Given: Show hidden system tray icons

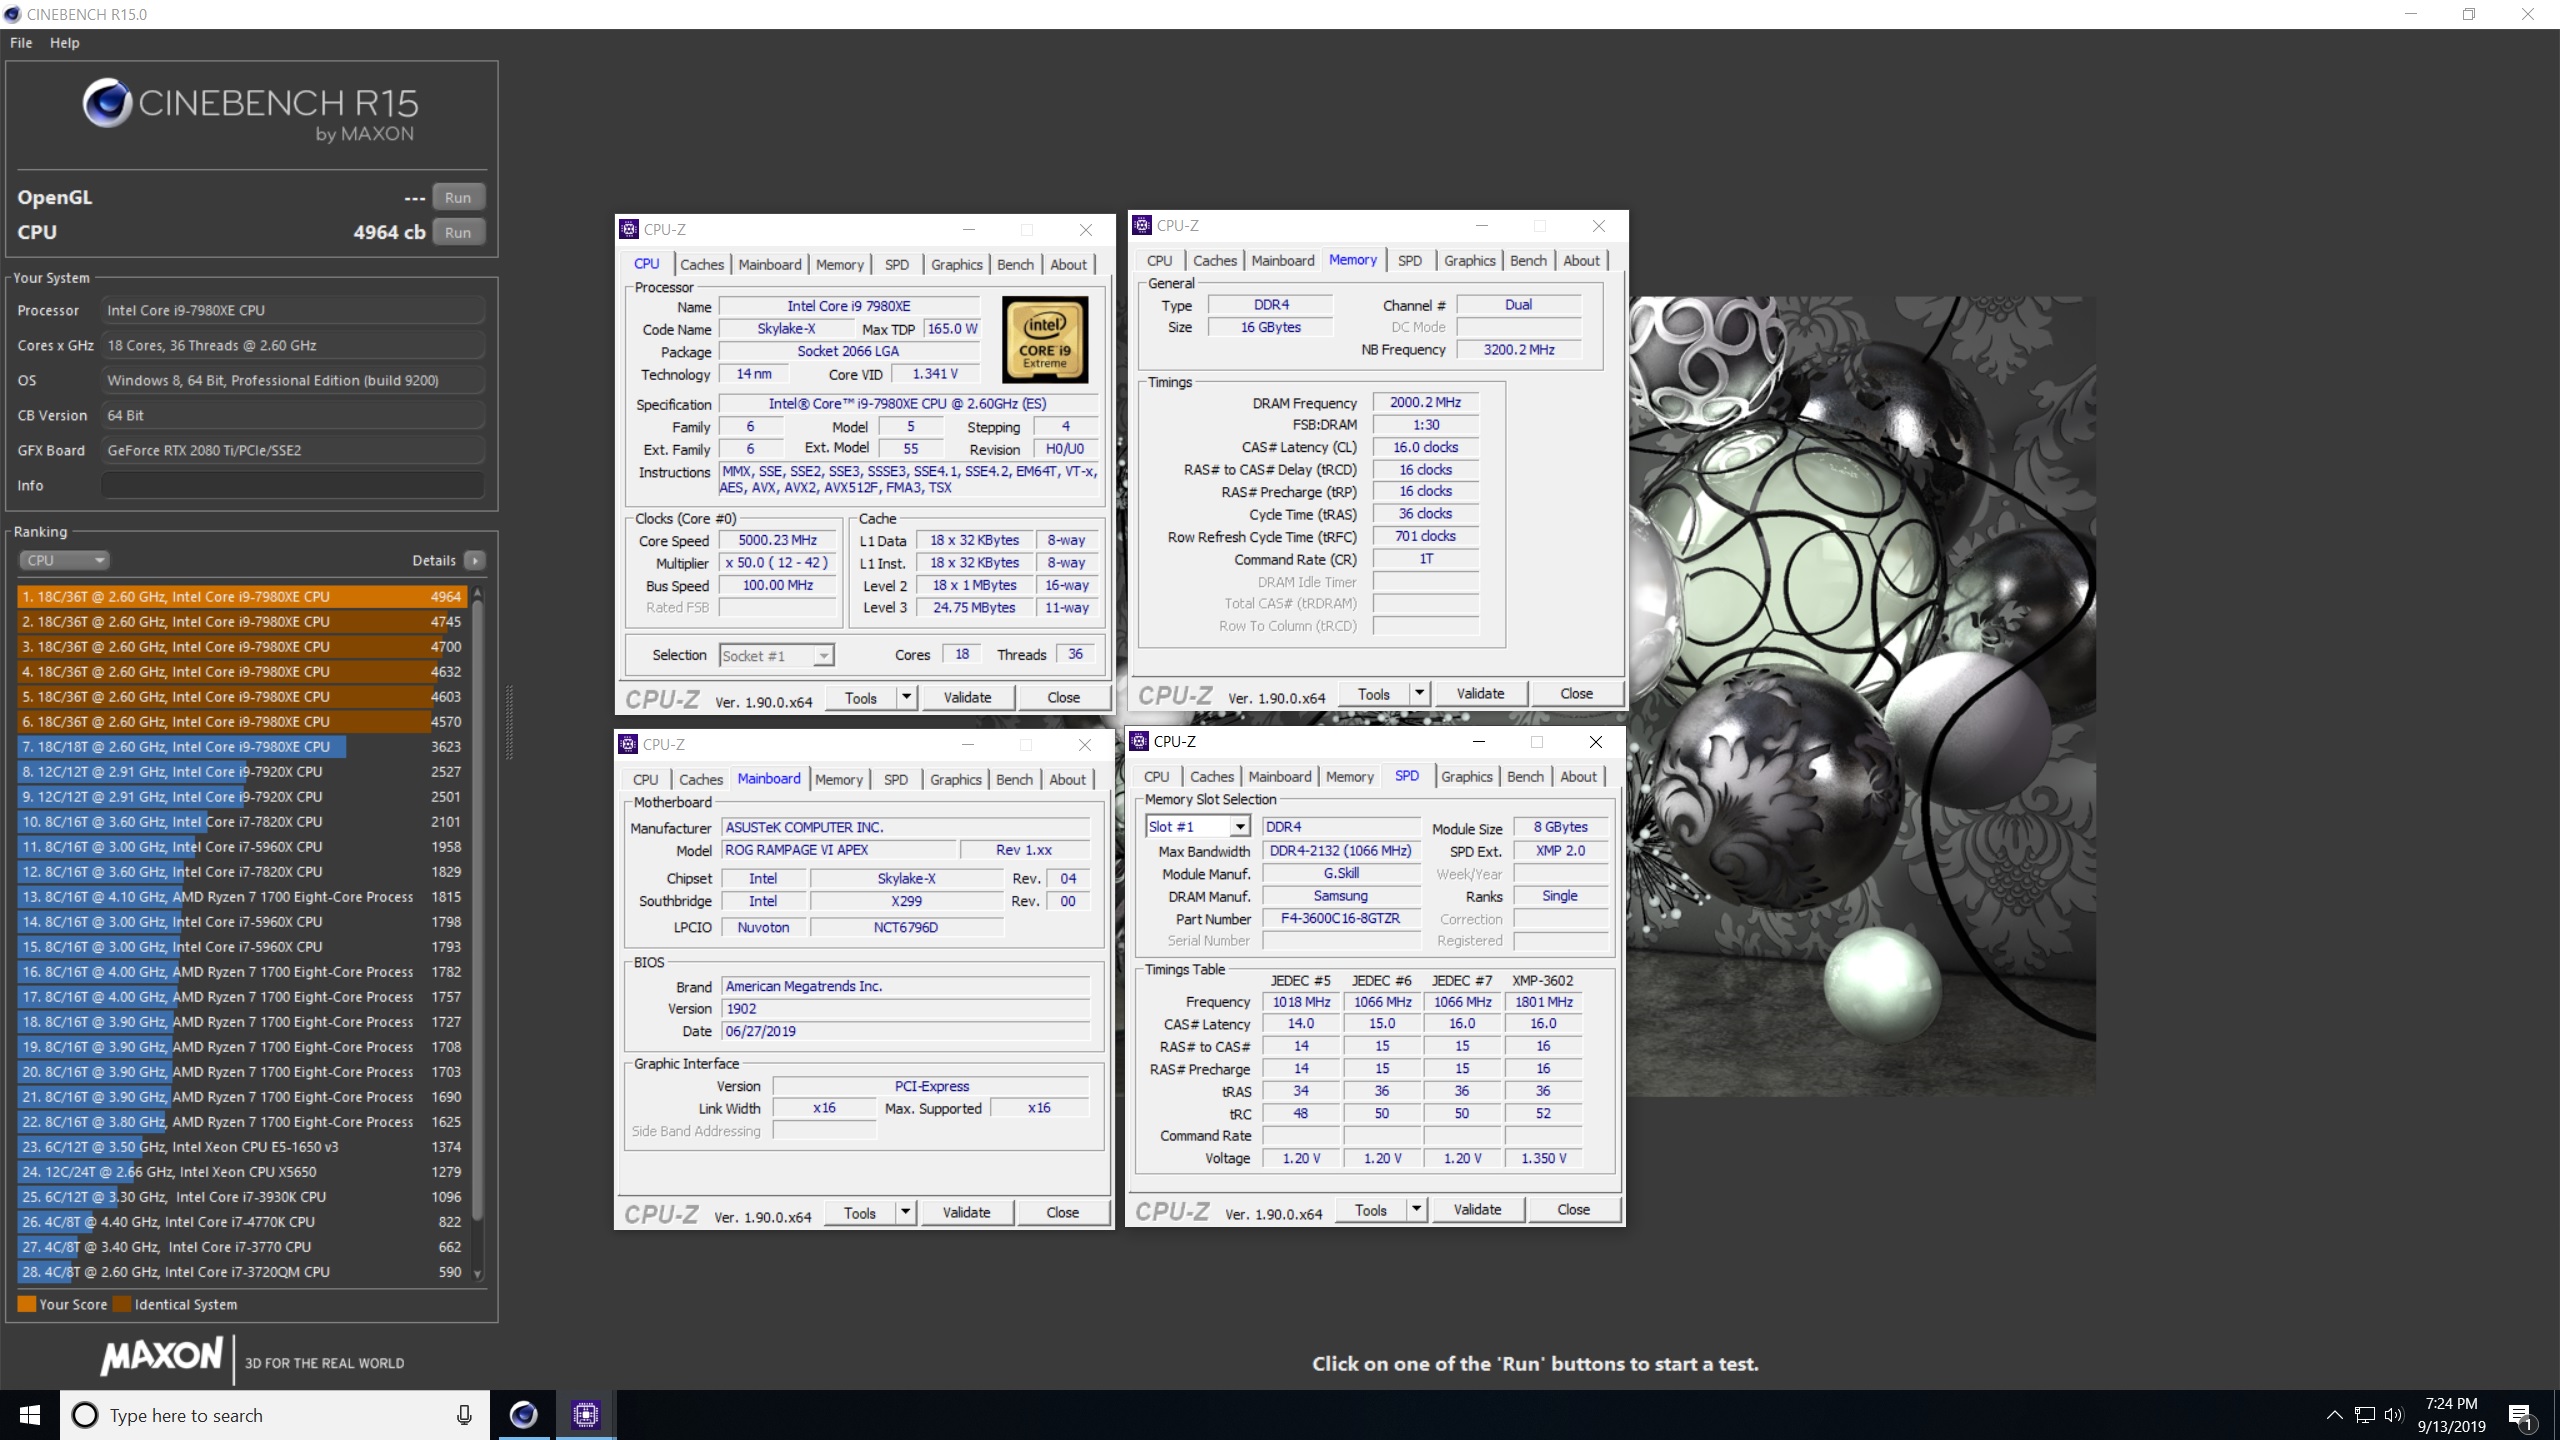Looking at the screenshot, I should click(2334, 1415).
